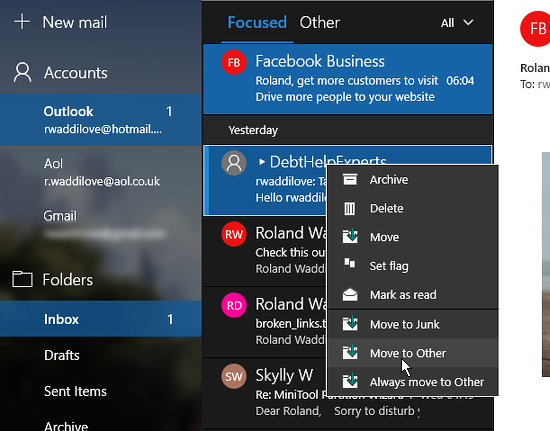Open the email with broken_links attachment

(266, 322)
